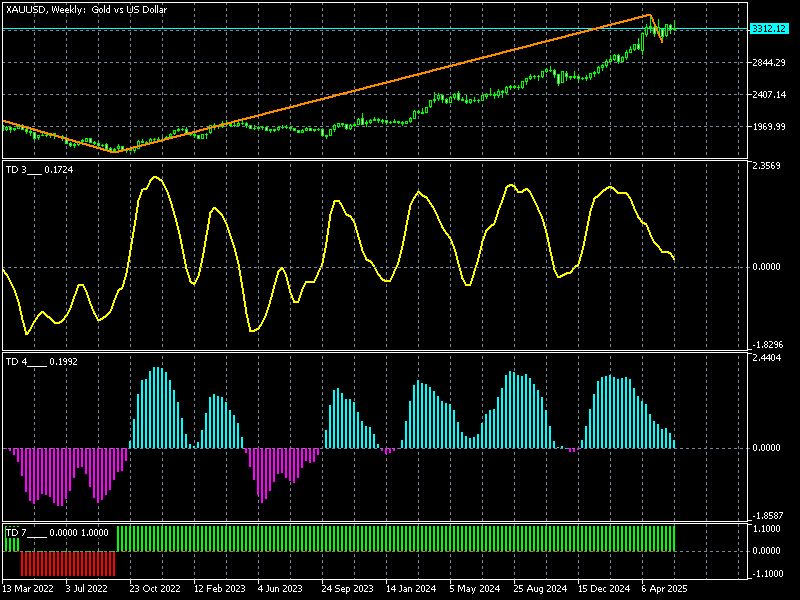Click the 1.1000 scale value in TD 7
This screenshot has width=800, height=600.
click(x=766, y=529)
